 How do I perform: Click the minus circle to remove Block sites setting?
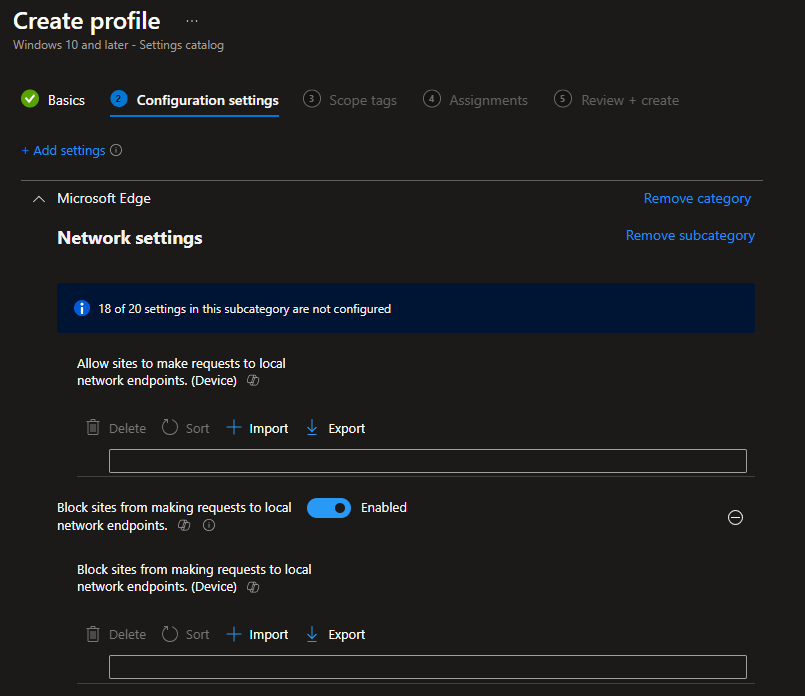point(735,517)
